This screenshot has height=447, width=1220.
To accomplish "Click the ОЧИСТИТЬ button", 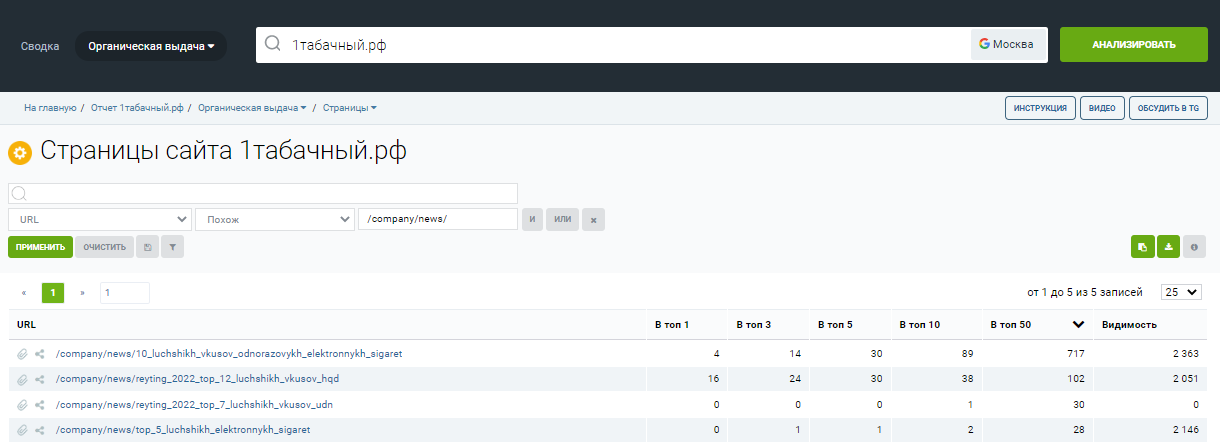I will coord(105,246).
